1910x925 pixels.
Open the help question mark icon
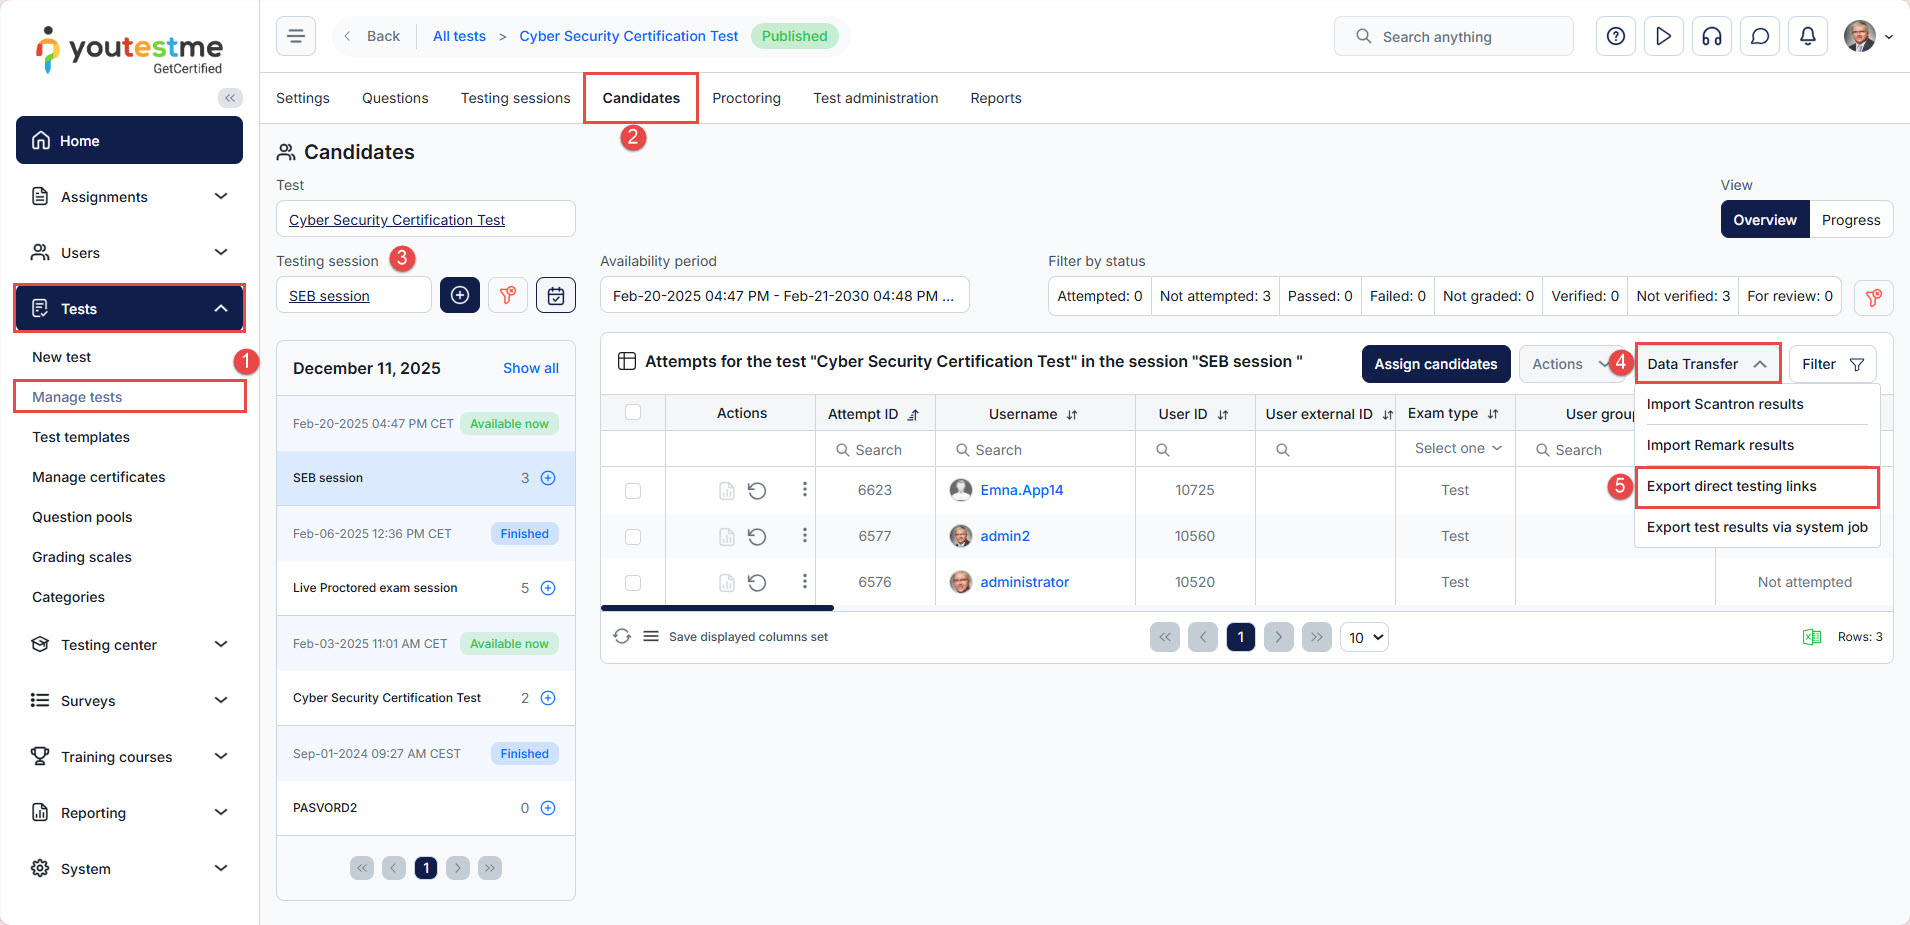coord(1615,37)
